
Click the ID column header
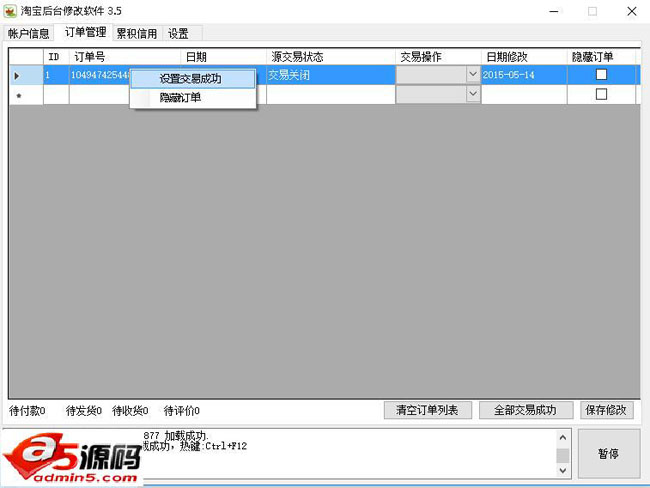pyautogui.click(x=56, y=57)
